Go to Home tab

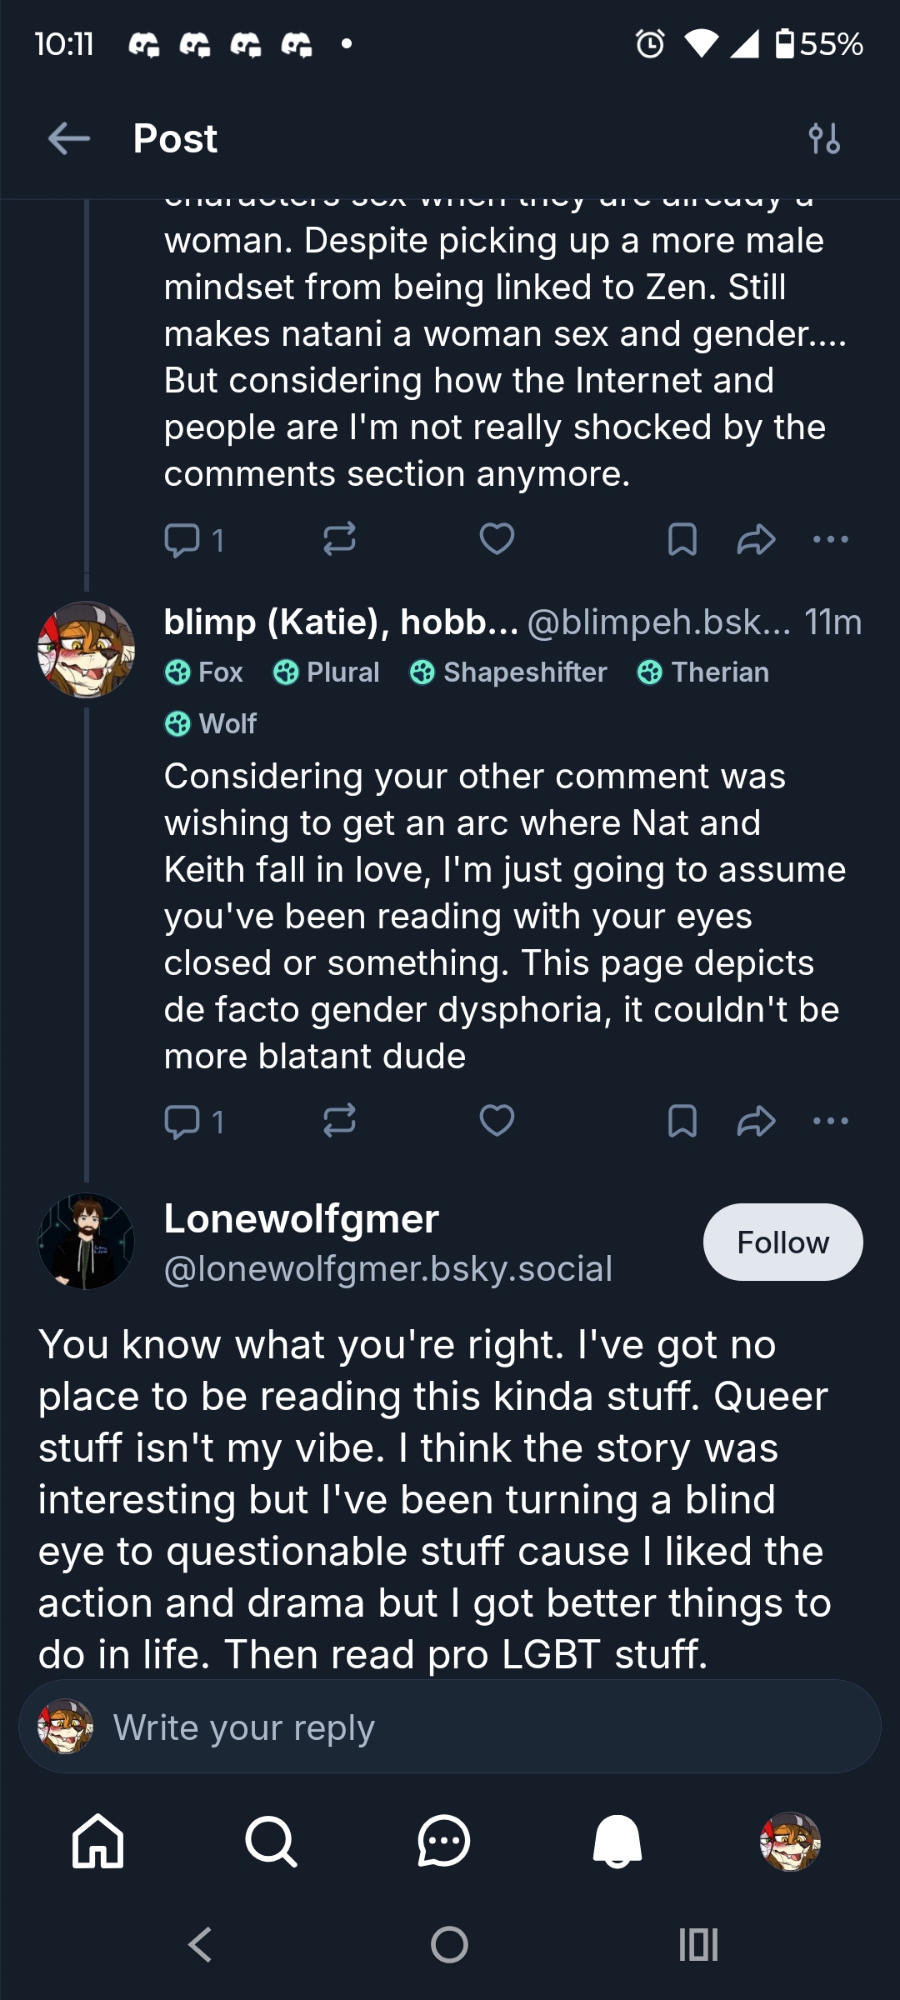98,1841
